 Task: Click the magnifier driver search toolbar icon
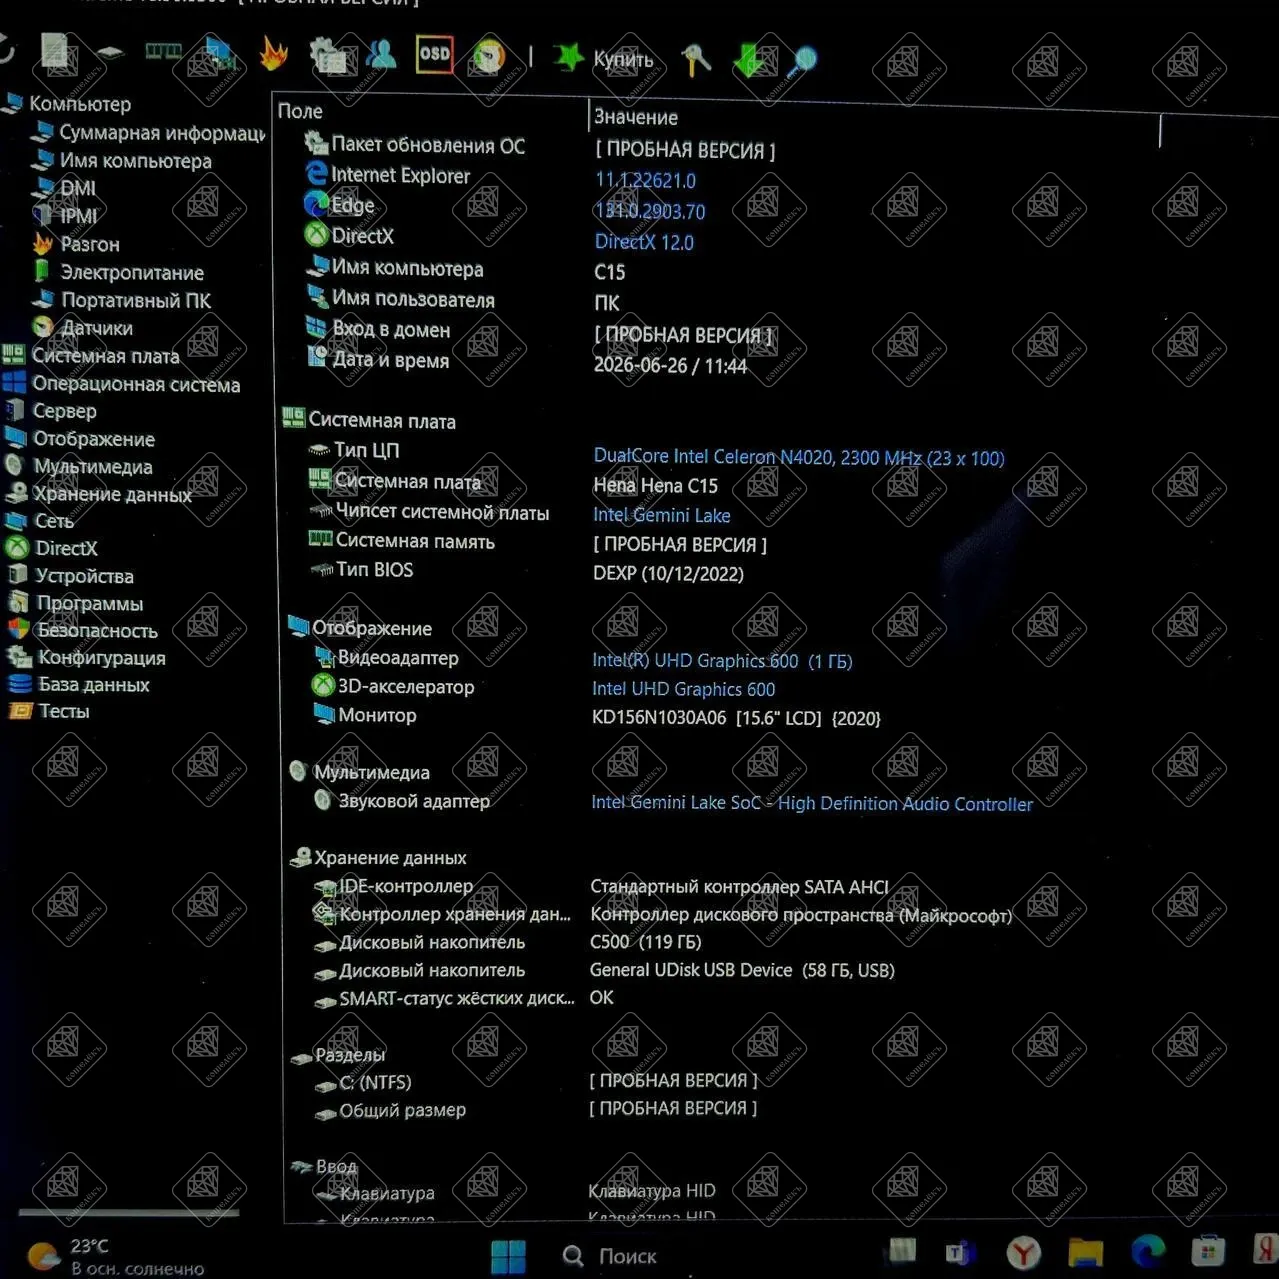[x=802, y=62]
